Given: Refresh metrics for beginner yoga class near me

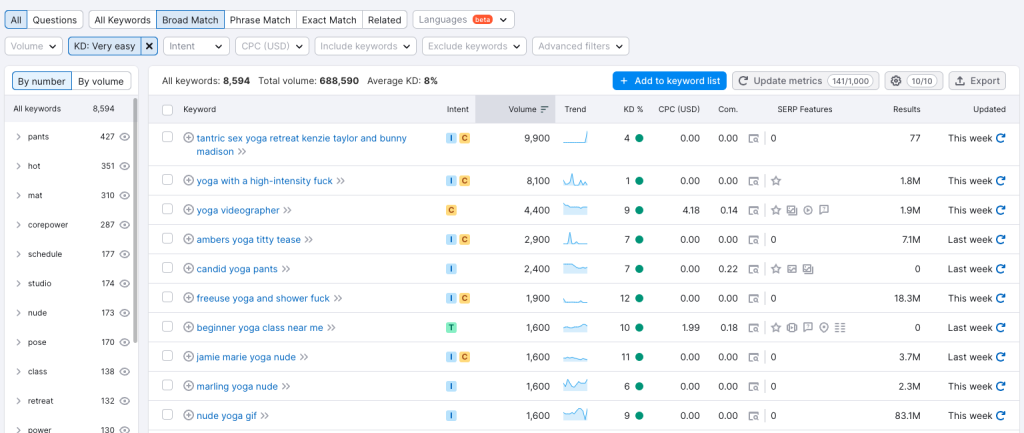Looking at the screenshot, I should coord(1000,328).
